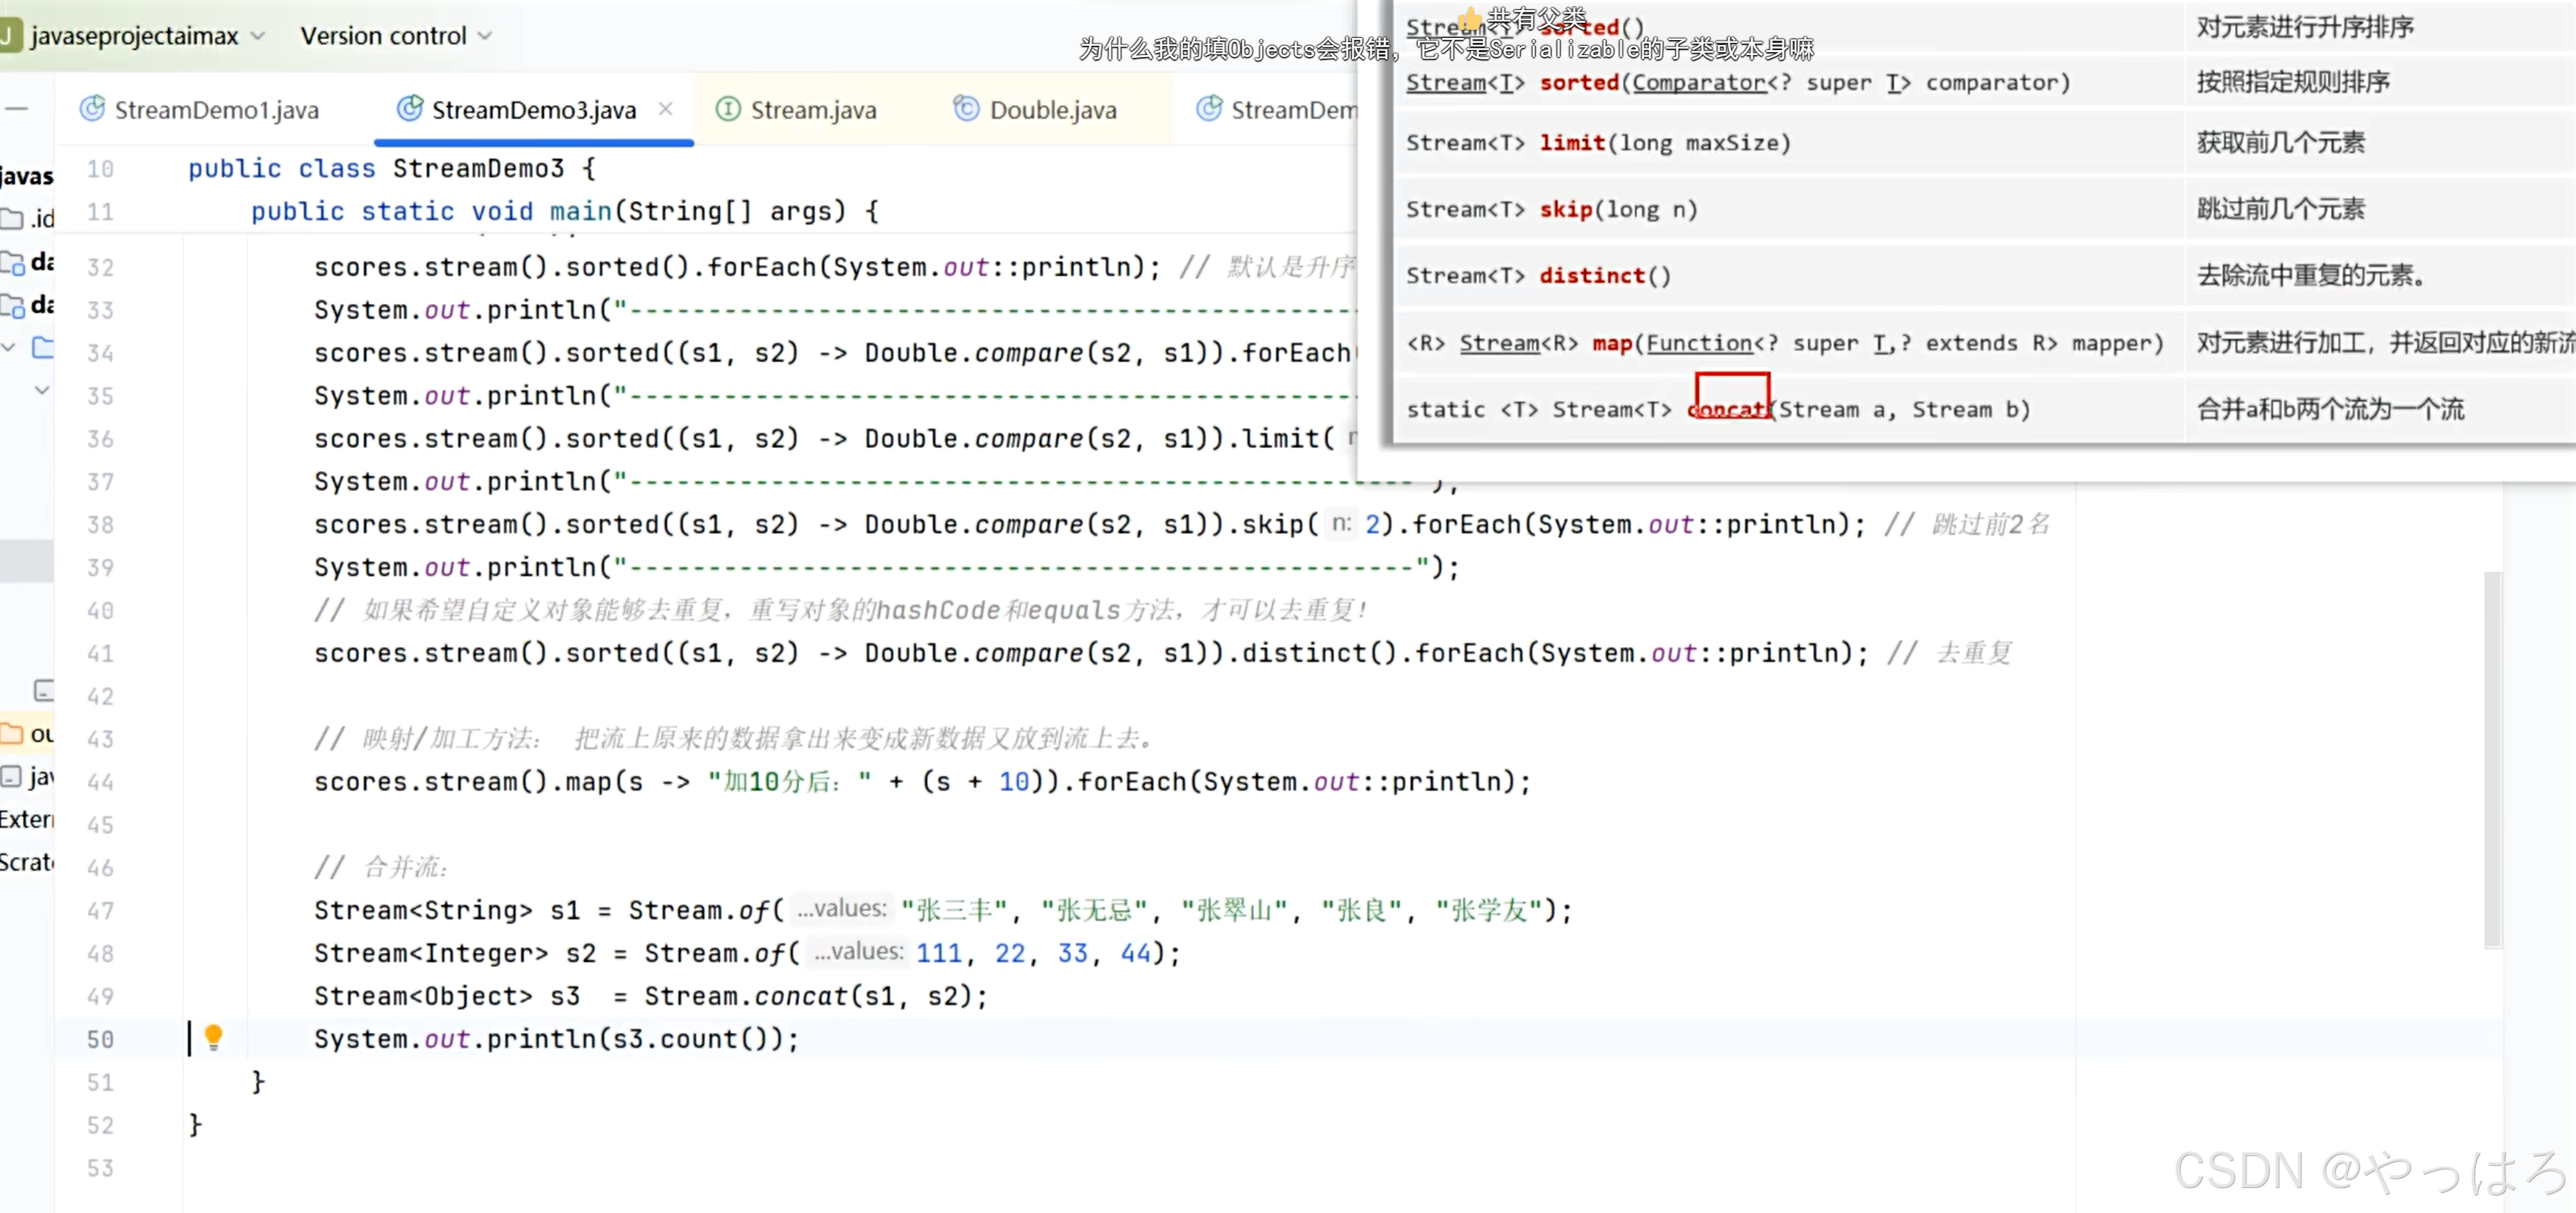This screenshot has width=2576, height=1213.
Task: Hide the project panel with minimize dash
Action: (16, 108)
